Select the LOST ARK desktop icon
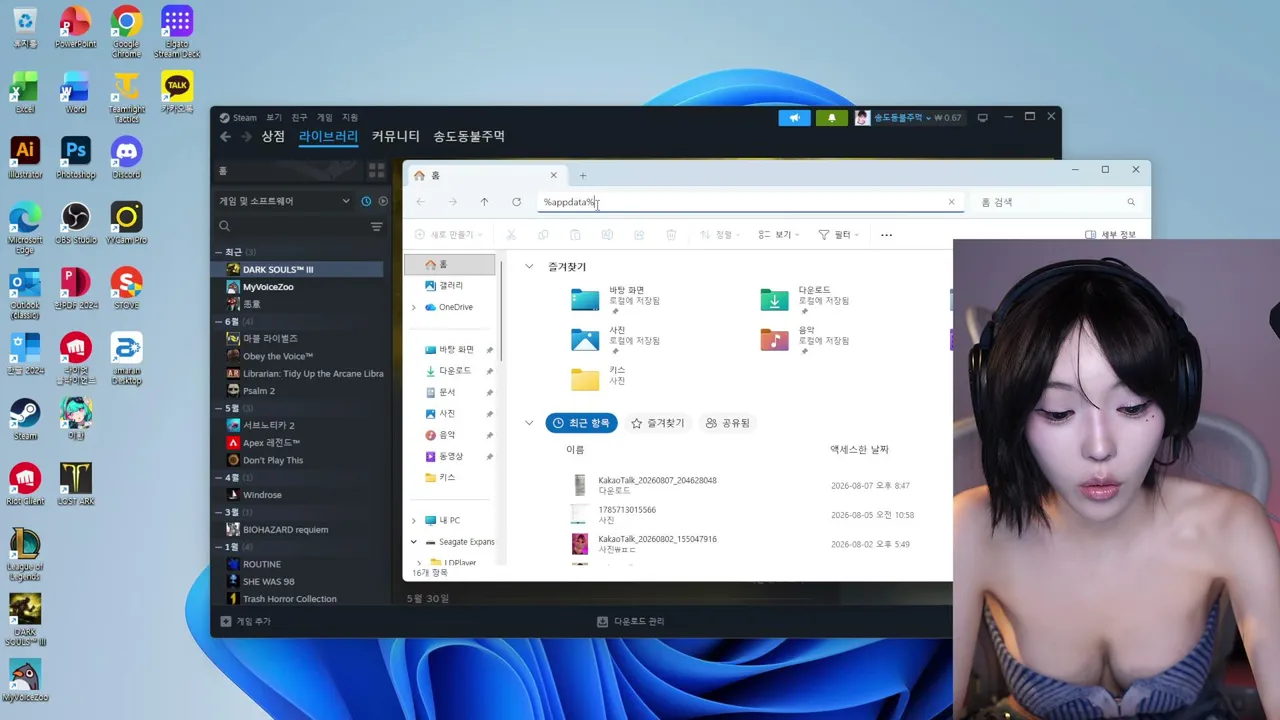 [76, 484]
